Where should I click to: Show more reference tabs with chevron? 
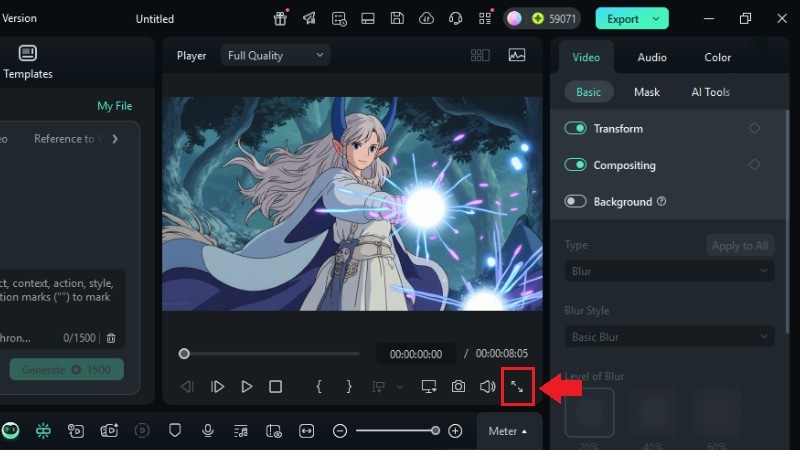pyautogui.click(x=115, y=139)
